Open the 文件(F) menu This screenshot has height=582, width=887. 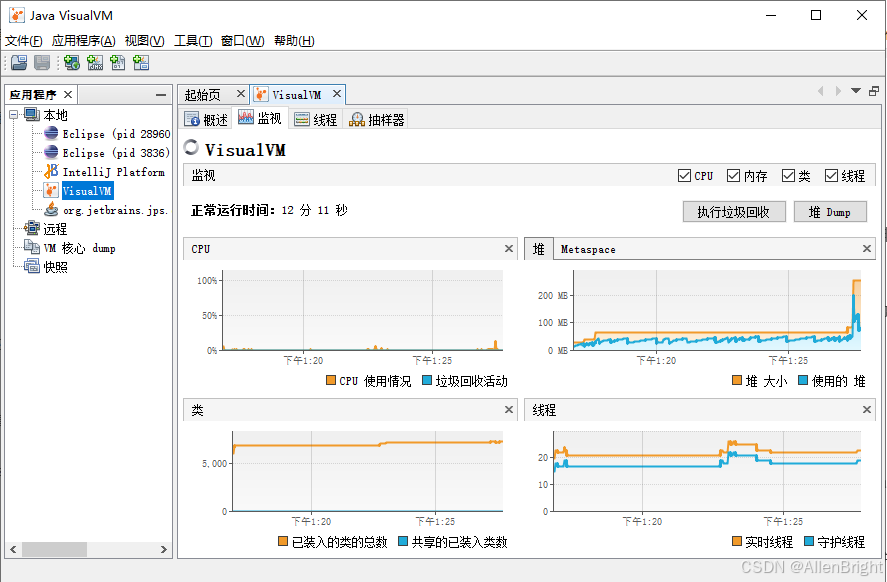click(24, 41)
